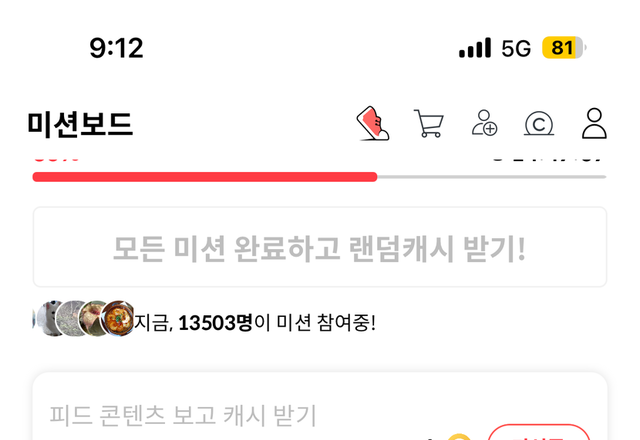Image resolution: width=640 pixels, height=440 pixels.
Task: Click the gray unfilled progress bar section
Action: [x=492, y=177]
